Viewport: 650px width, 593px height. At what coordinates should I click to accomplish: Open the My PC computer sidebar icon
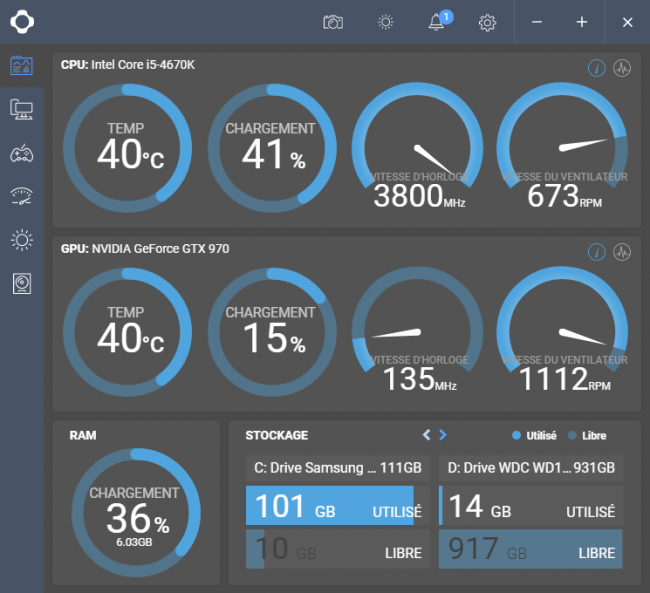22,109
